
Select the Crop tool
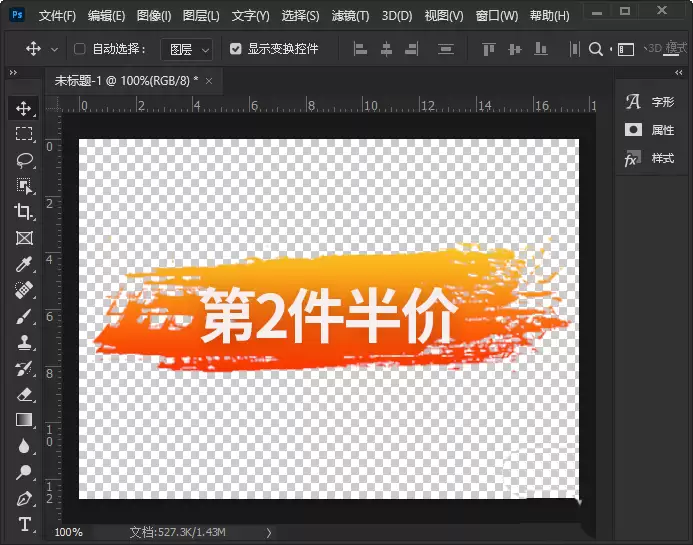(x=23, y=212)
